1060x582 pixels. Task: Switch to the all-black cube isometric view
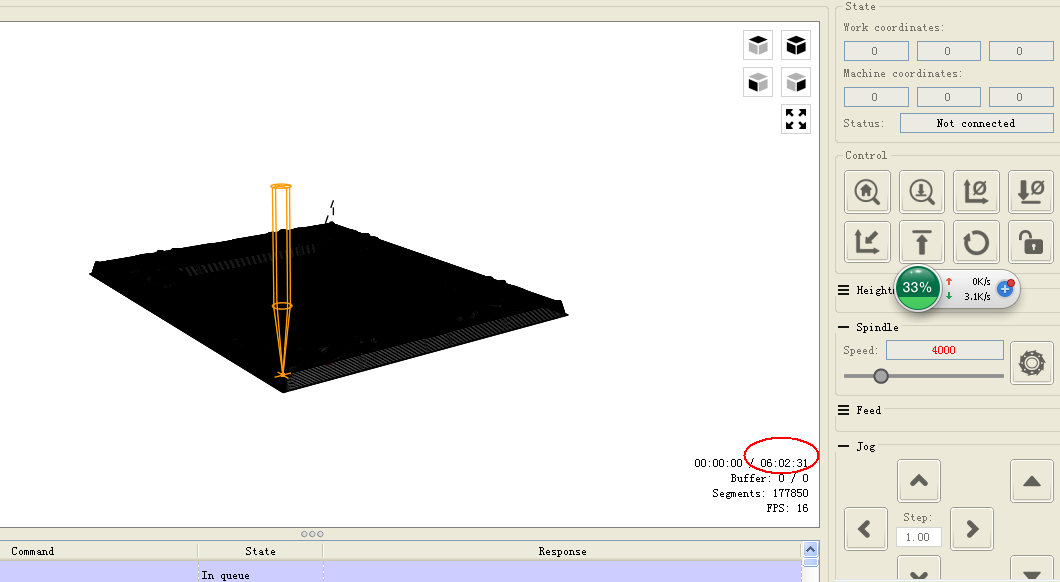[x=796, y=45]
